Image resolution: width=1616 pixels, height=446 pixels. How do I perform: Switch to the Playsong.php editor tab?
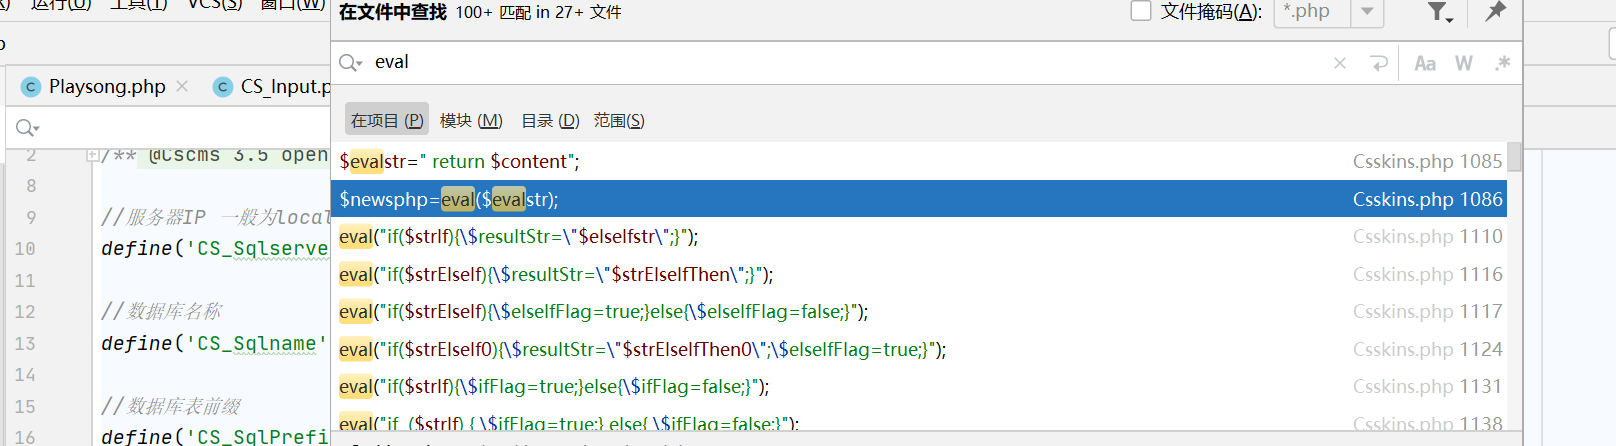point(107,87)
